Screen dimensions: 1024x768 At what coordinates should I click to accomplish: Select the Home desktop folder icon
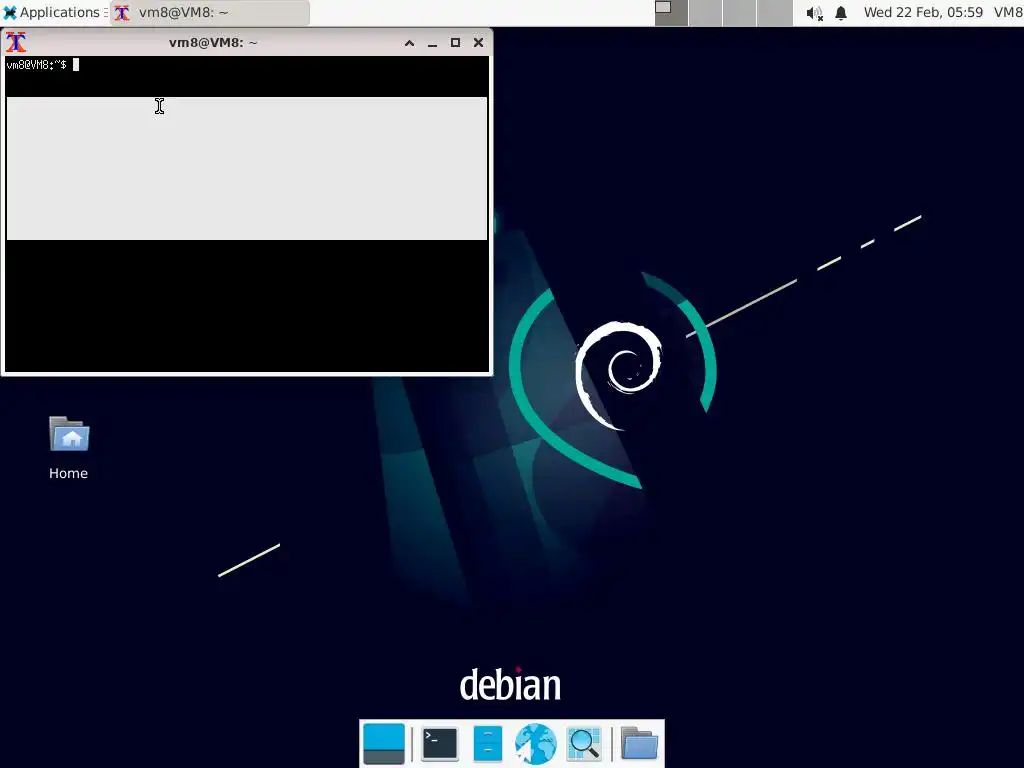[69, 447]
